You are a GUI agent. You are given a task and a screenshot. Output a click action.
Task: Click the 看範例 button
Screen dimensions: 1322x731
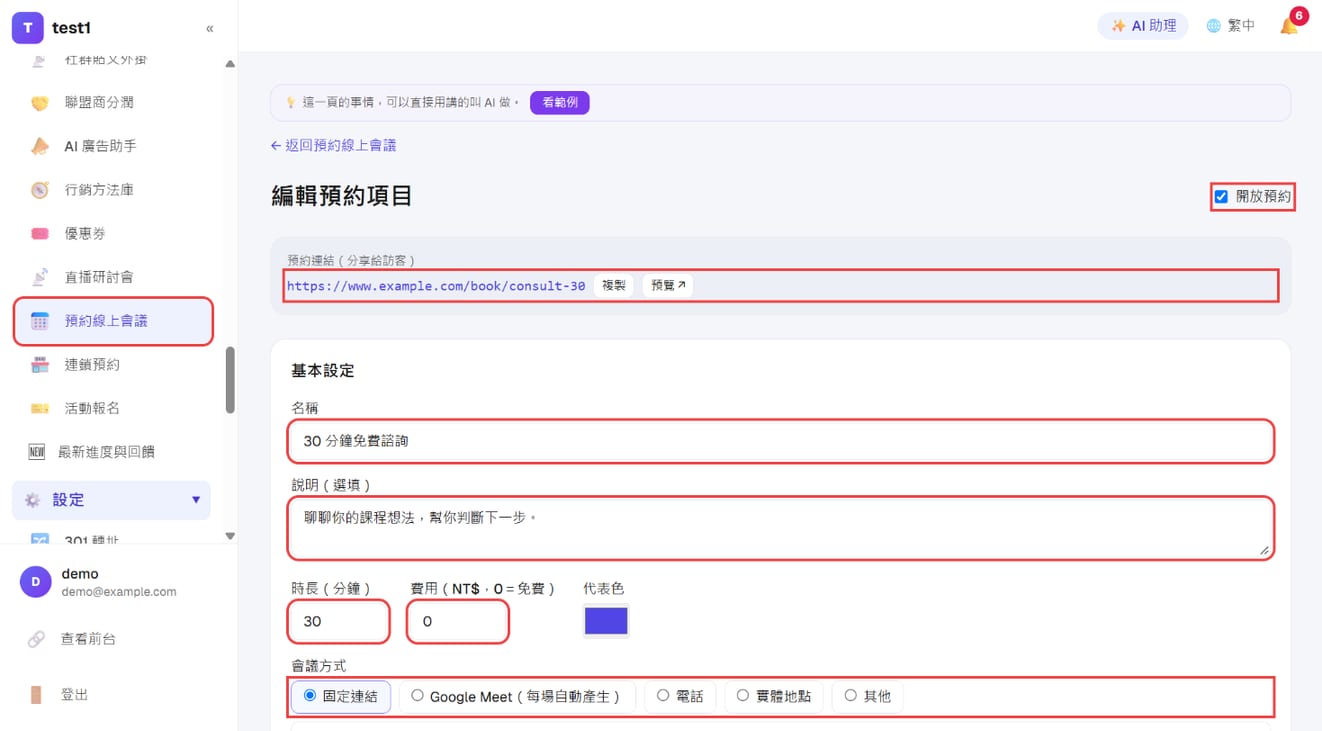pyautogui.click(x=559, y=102)
